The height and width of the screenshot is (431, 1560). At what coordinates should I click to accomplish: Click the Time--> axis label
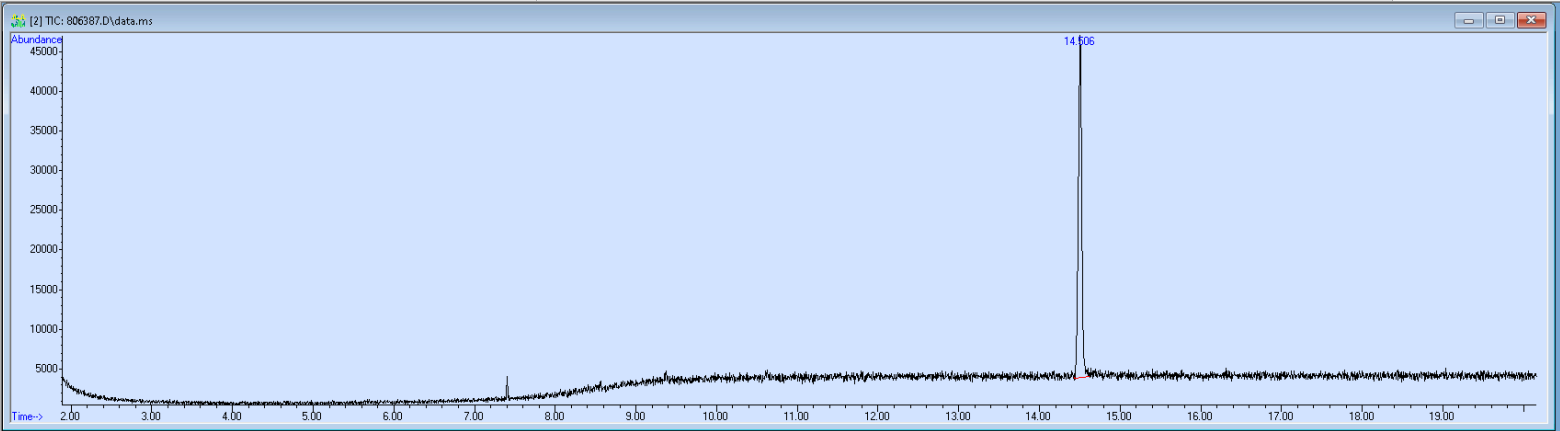pos(27,415)
